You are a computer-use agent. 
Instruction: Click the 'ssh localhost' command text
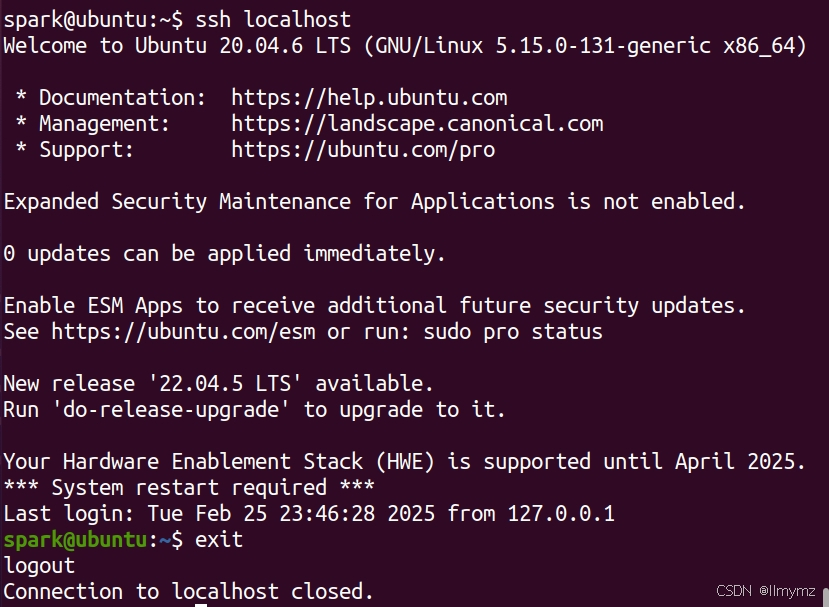(273, 20)
